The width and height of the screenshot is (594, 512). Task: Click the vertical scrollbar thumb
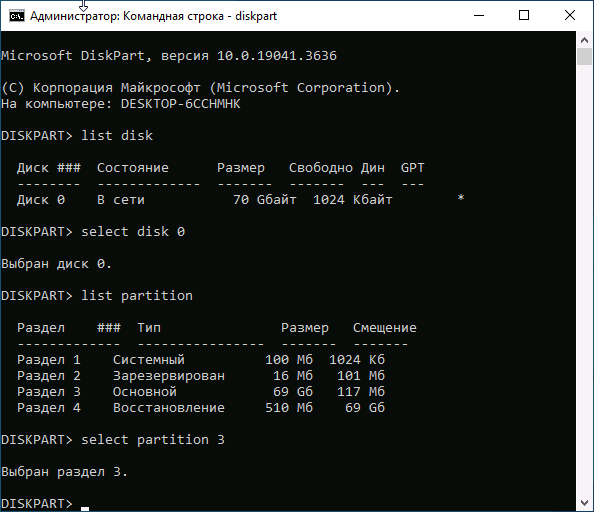tap(584, 56)
